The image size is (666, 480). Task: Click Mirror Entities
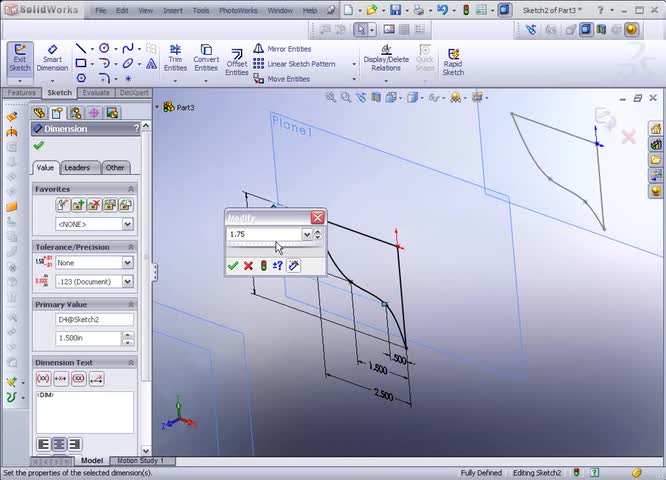tap(282, 49)
